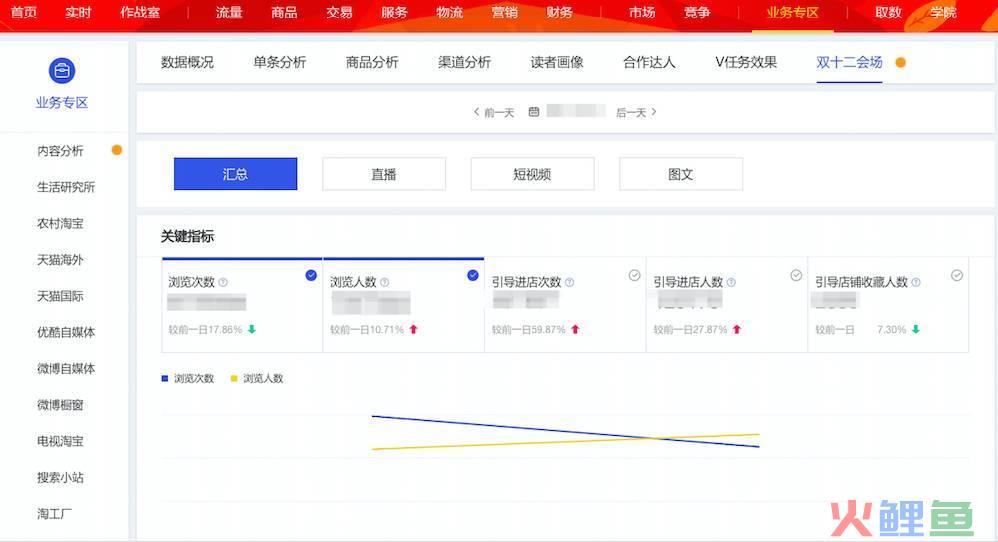Open the 商品分析 tab

[372, 62]
